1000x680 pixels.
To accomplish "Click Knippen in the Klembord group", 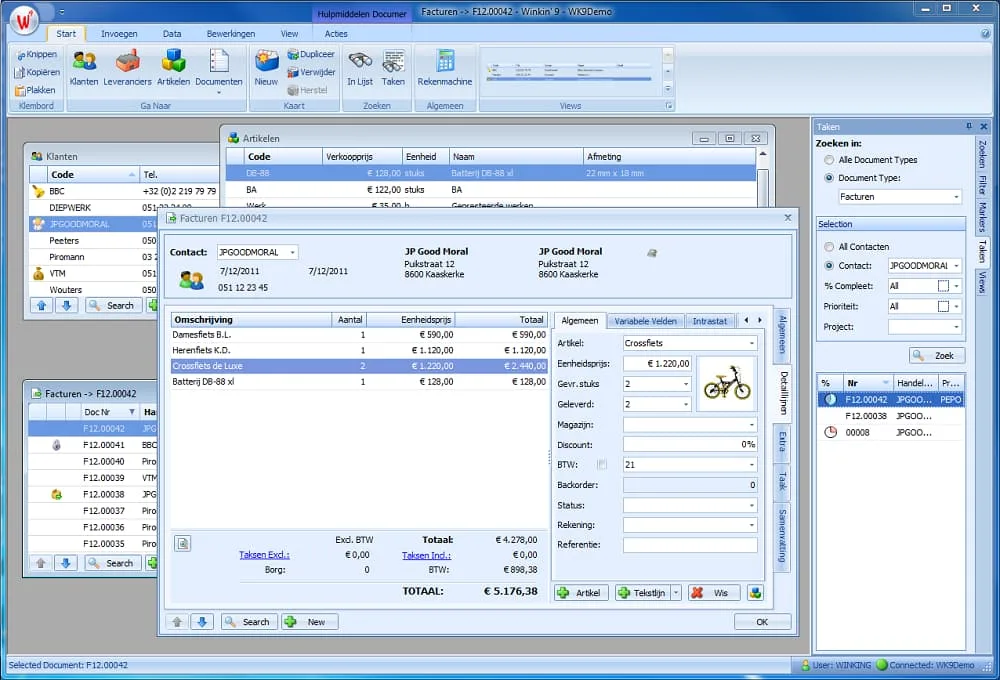I will [x=37, y=55].
